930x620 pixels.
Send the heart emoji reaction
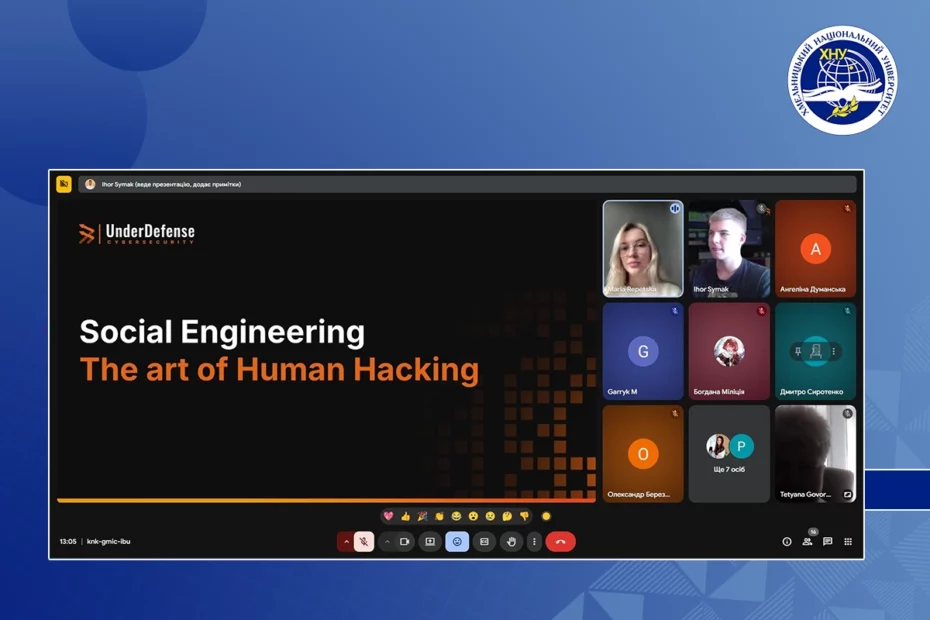[x=389, y=517]
